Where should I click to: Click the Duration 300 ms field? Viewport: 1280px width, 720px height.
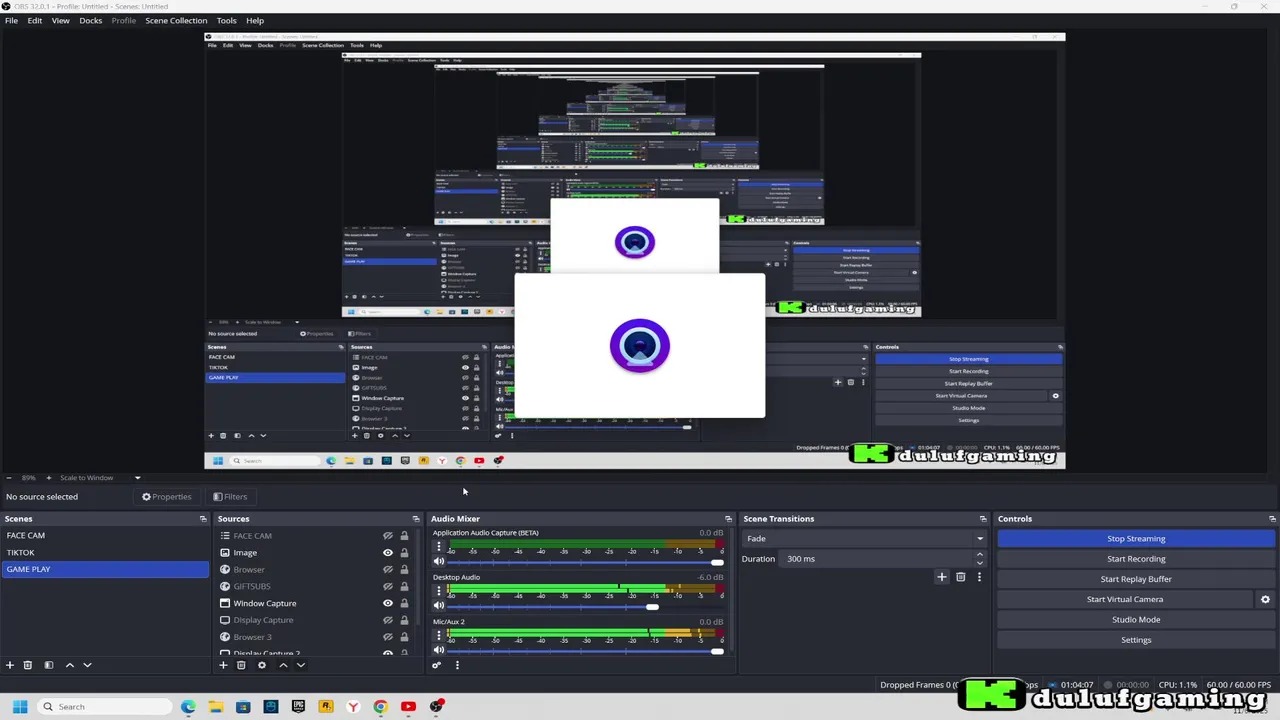[x=878, y=559]
